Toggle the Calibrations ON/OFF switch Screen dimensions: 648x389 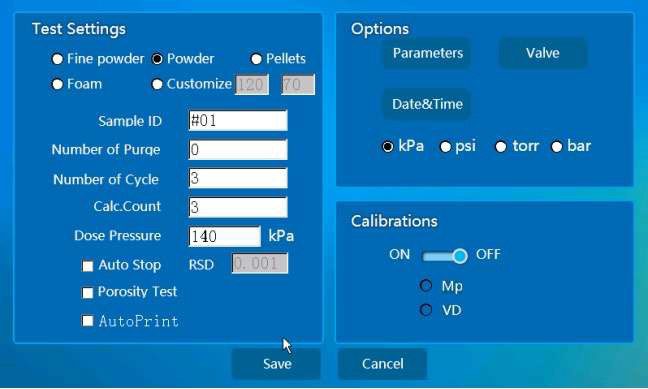[x=445, y=256]
